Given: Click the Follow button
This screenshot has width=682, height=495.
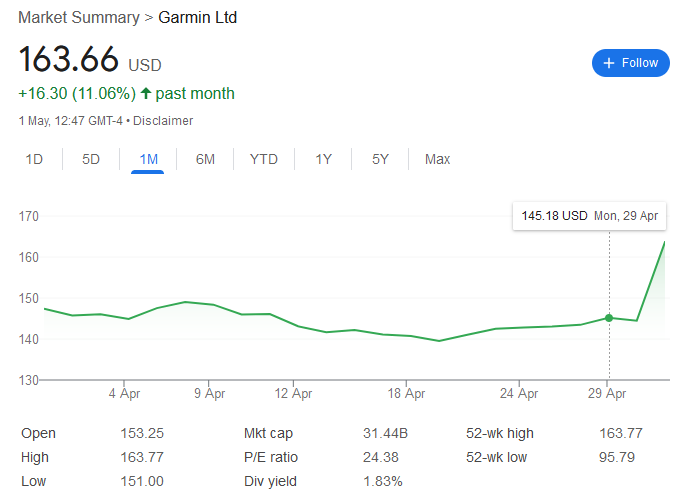Looking at the screenshot, I should (631, 63).
